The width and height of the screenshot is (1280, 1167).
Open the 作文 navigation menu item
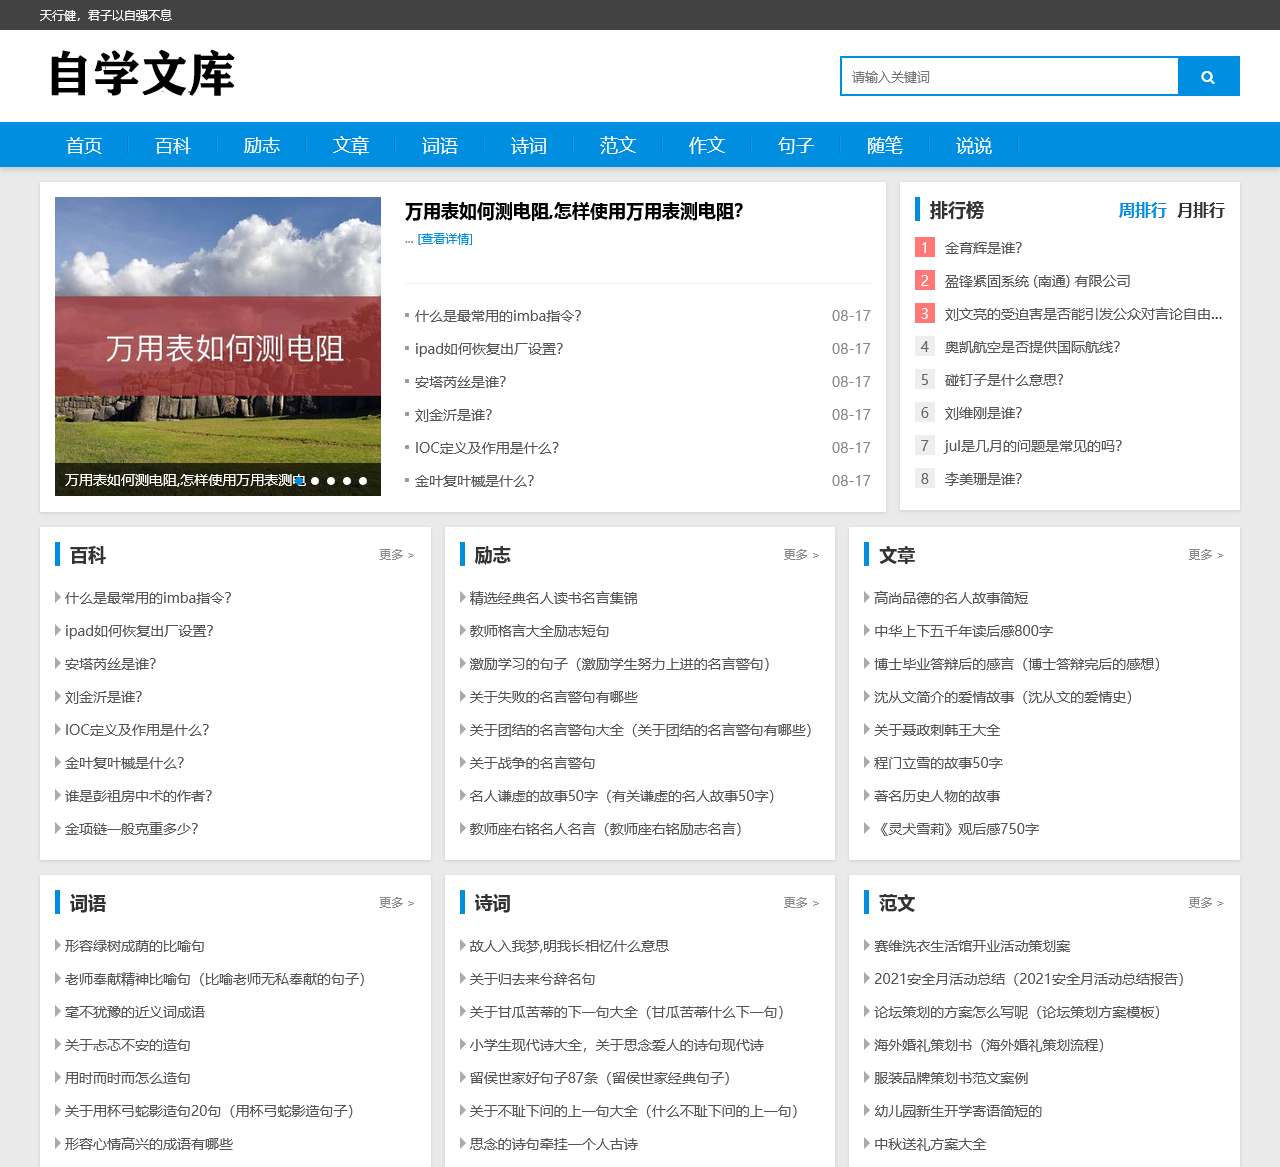coord(706,145)
